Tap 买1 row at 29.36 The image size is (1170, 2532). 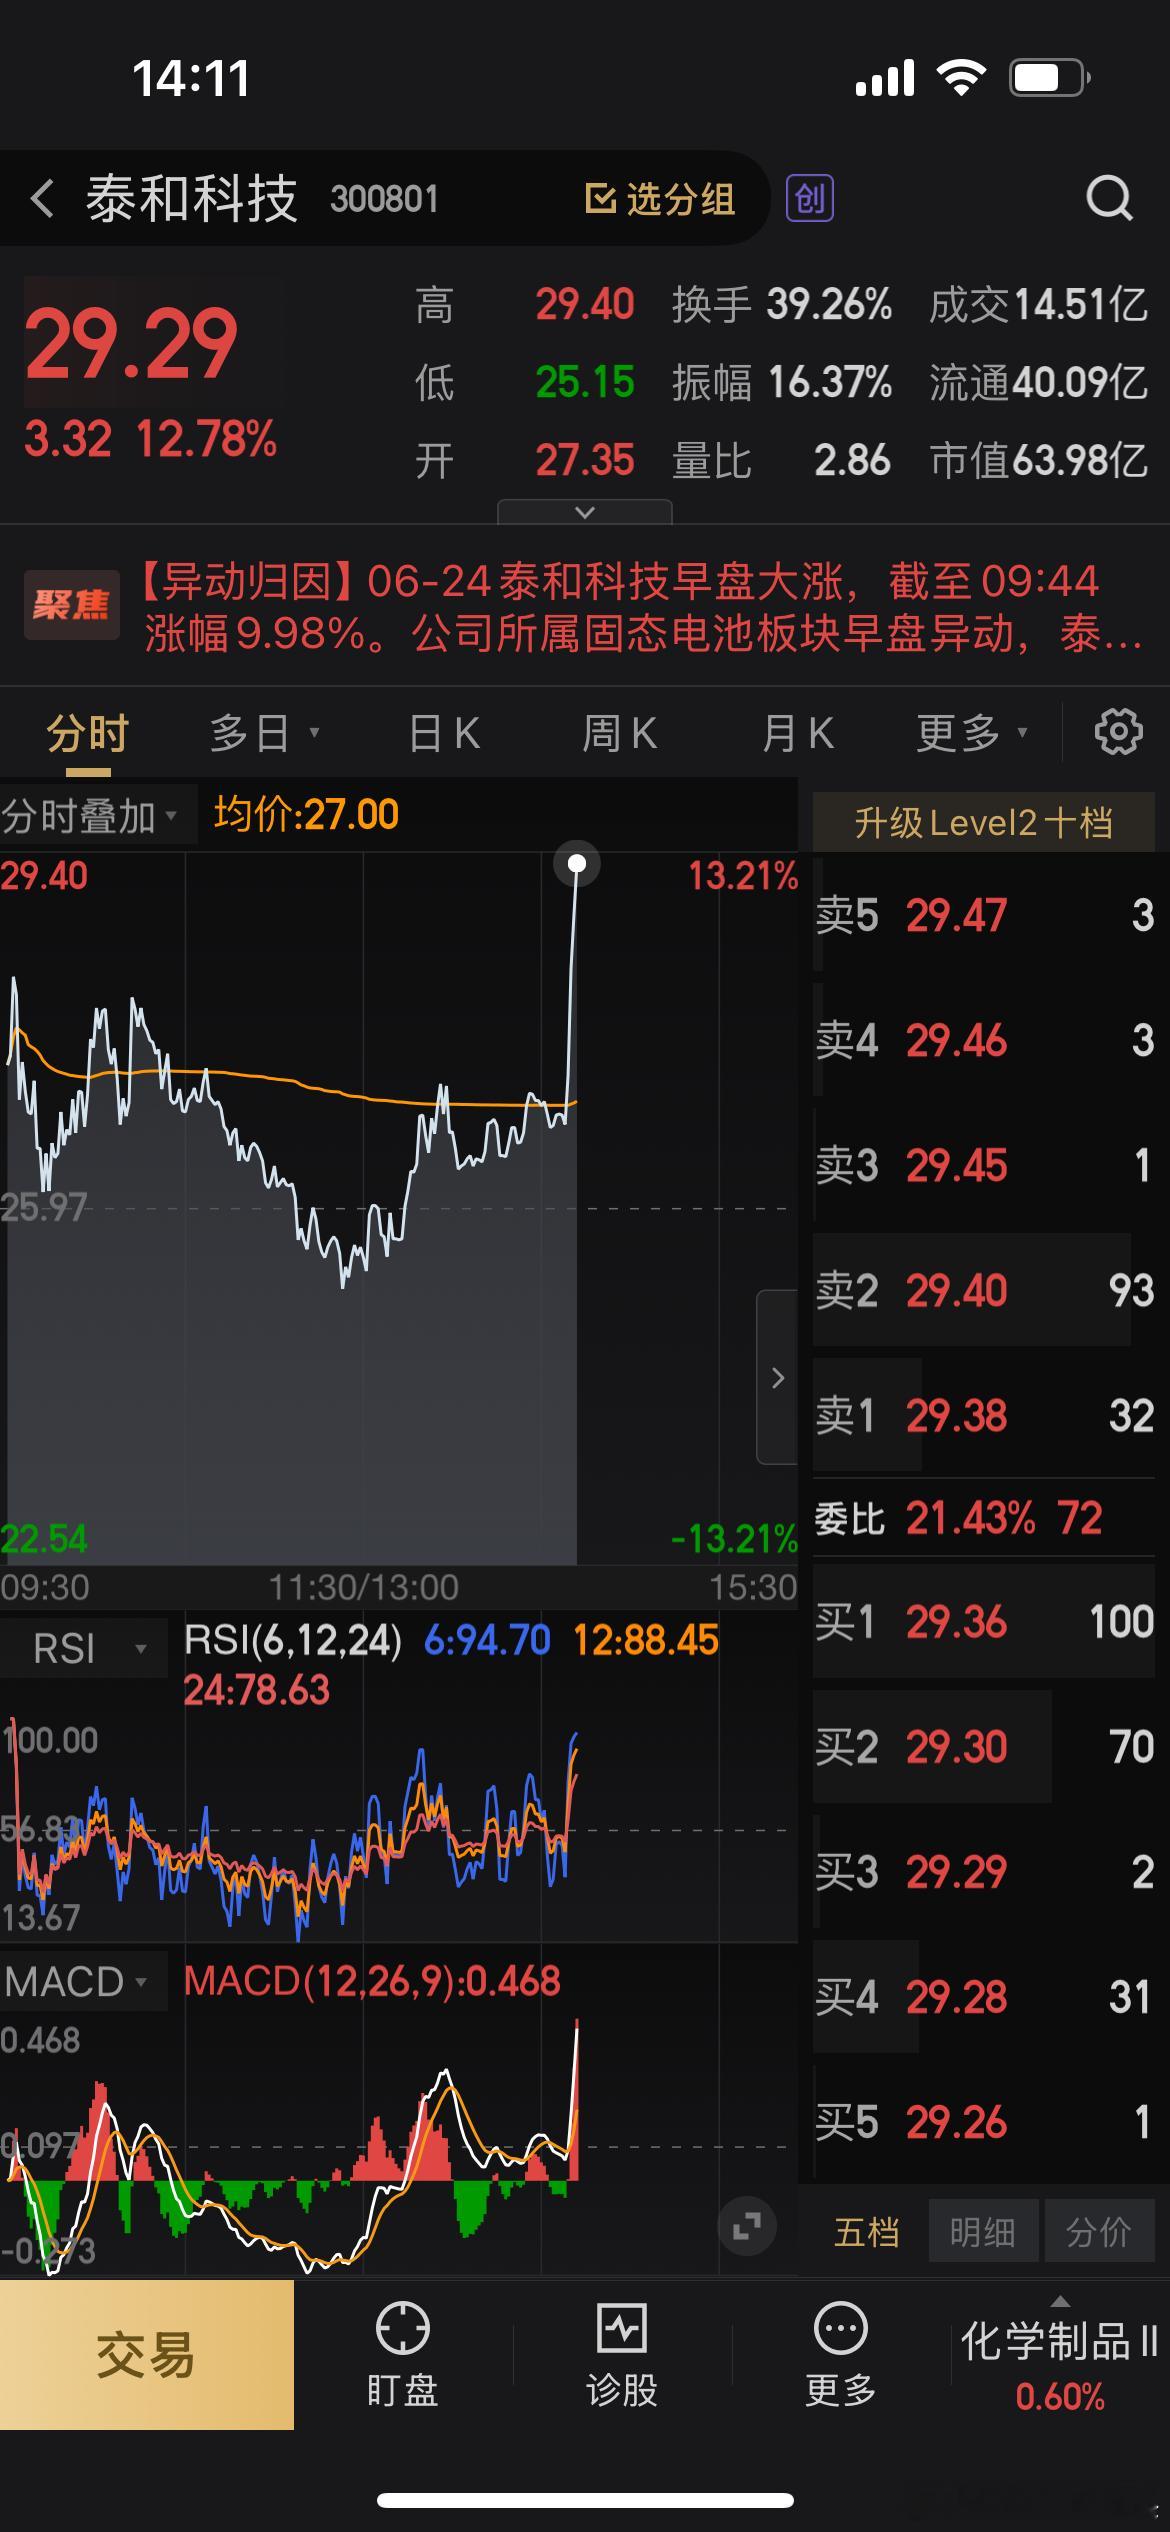pos(985,1621)
